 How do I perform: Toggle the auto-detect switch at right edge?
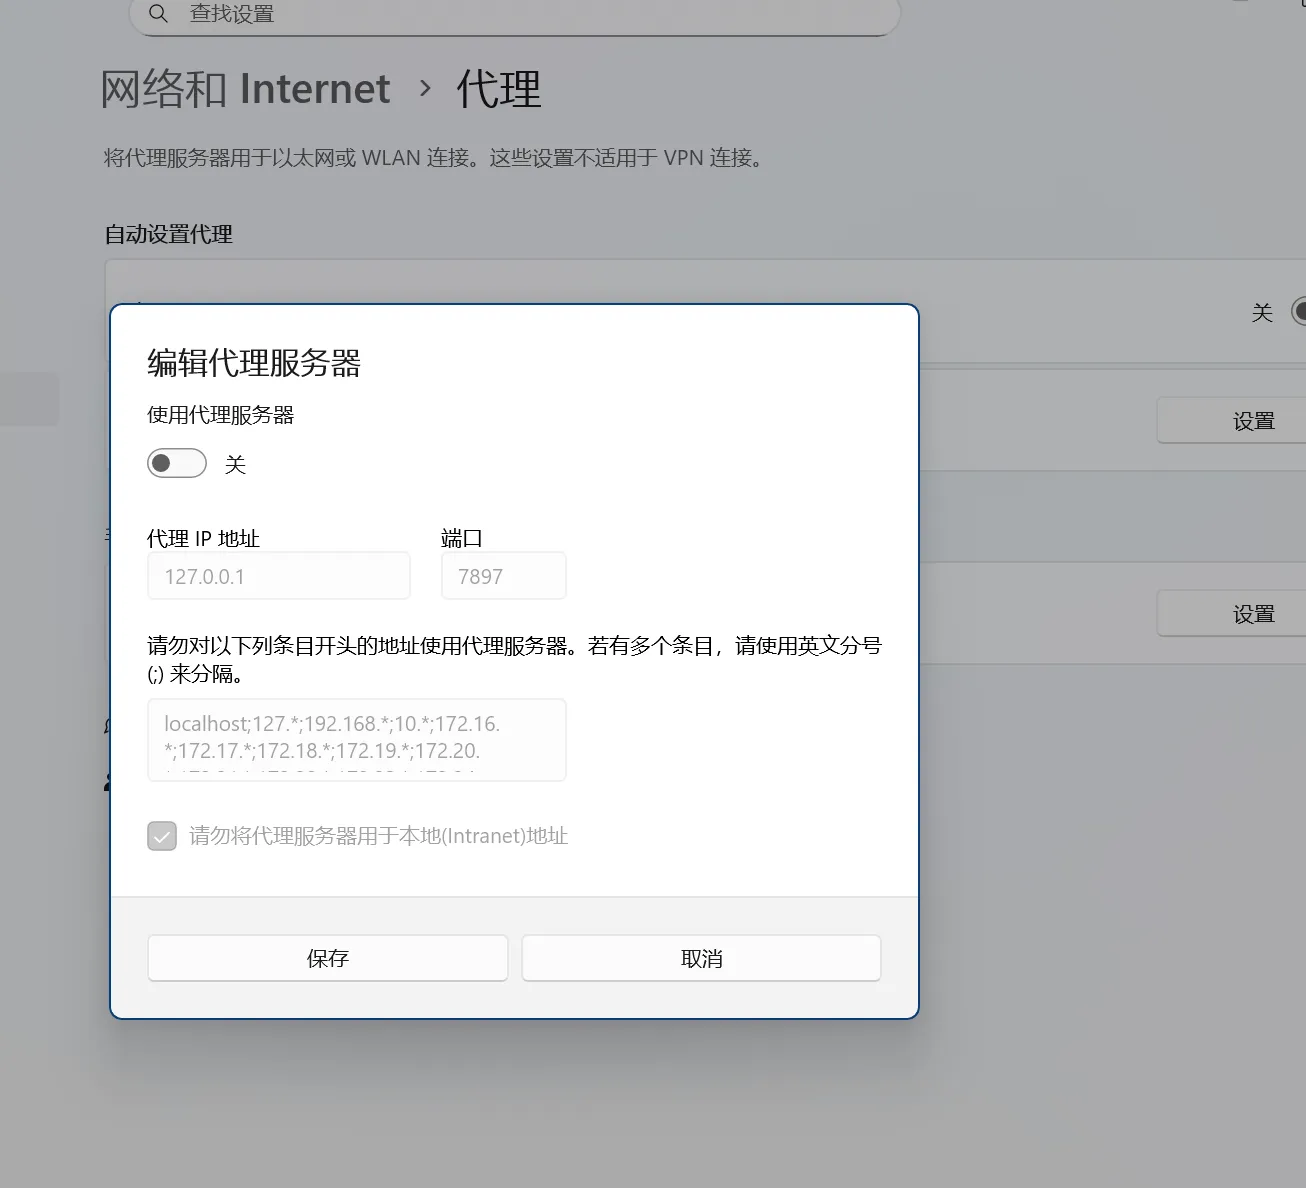point(1298,312)
